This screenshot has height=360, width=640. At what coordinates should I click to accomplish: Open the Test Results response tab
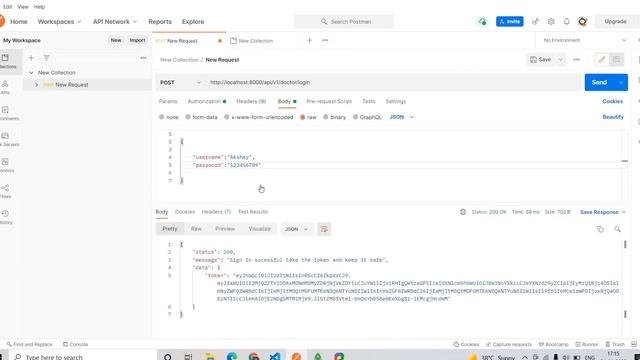(253, 212)
